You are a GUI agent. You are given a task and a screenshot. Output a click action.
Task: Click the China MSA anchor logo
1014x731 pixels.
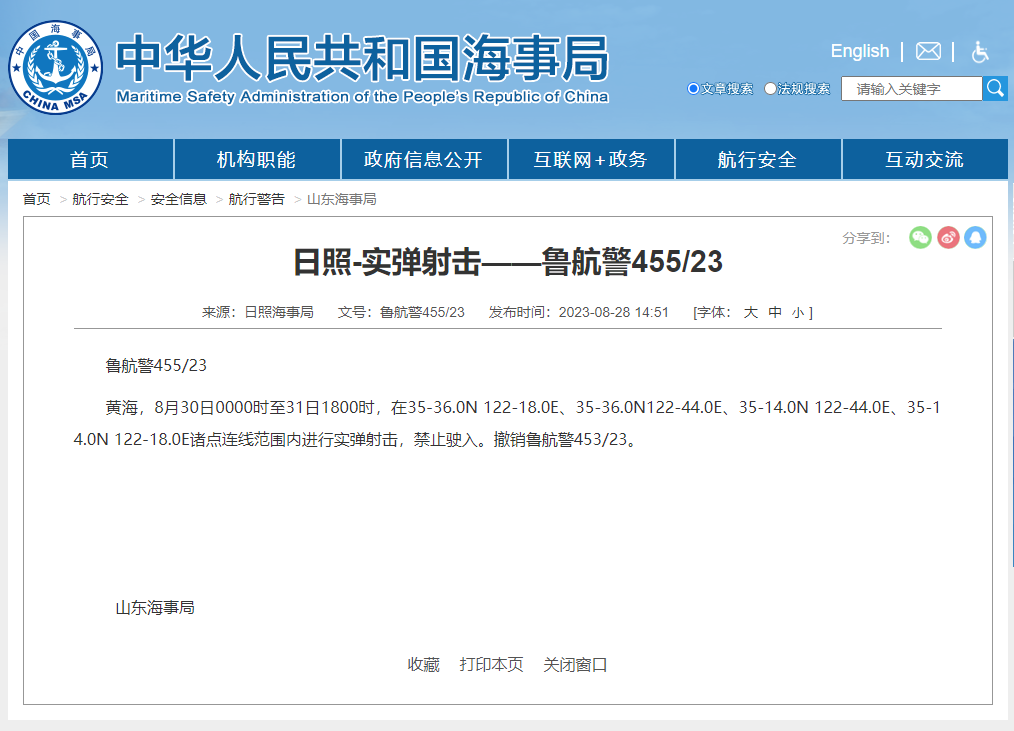point(56,67)
